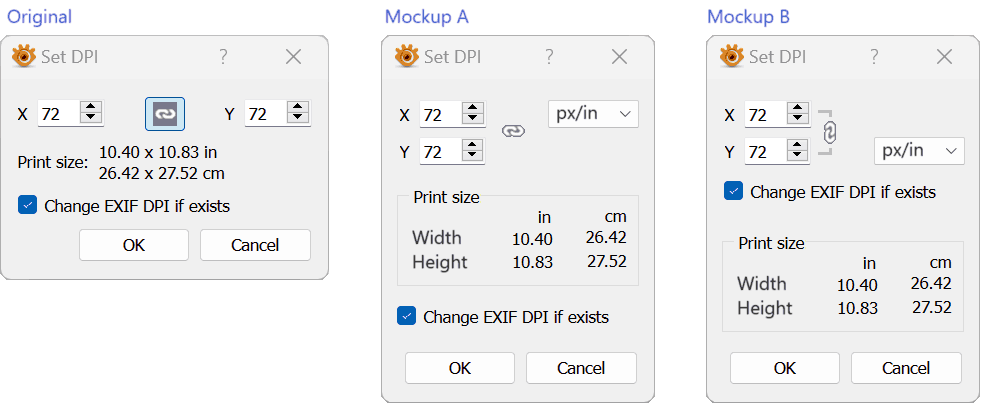Click the chain link button in Original dialog
The height and width of the screenshot is (403, 981).
[165, 114]
